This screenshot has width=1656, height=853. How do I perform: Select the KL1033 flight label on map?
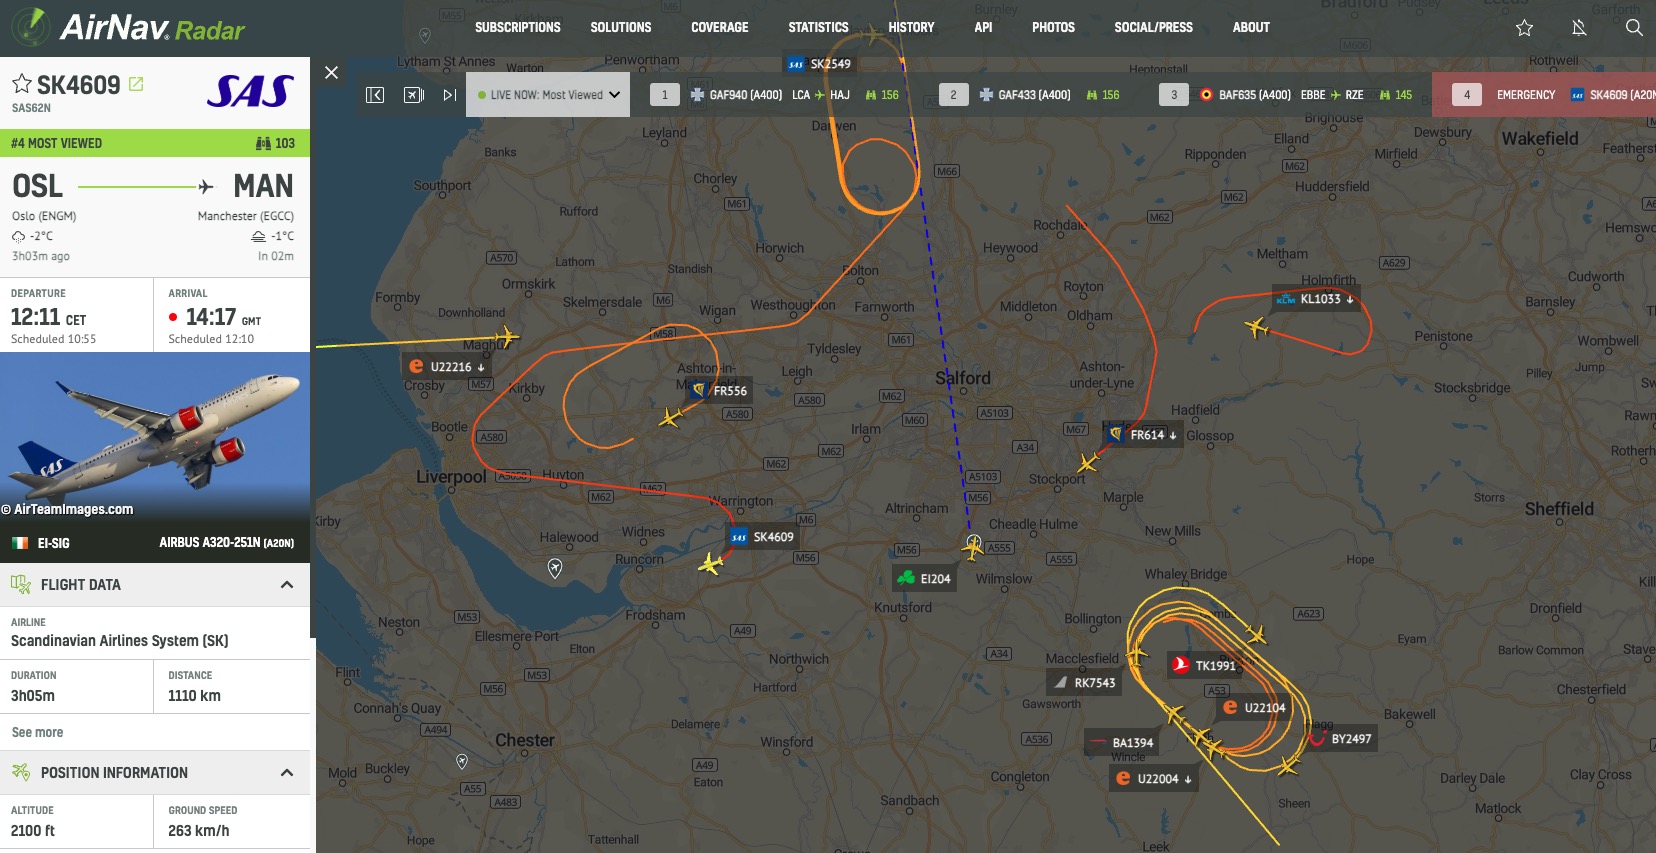tap(1316, 299)
